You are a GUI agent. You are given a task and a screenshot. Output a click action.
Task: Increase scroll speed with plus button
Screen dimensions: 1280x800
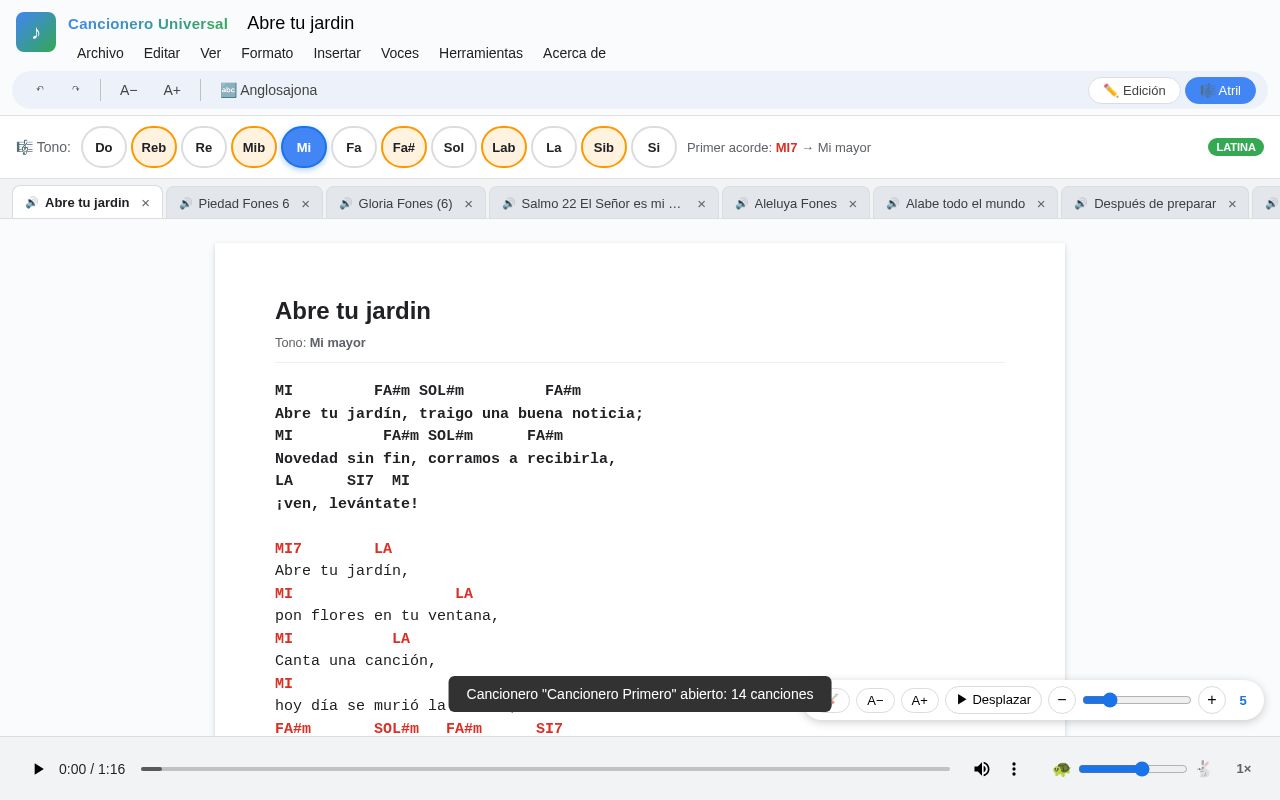tap(1212, 700)
